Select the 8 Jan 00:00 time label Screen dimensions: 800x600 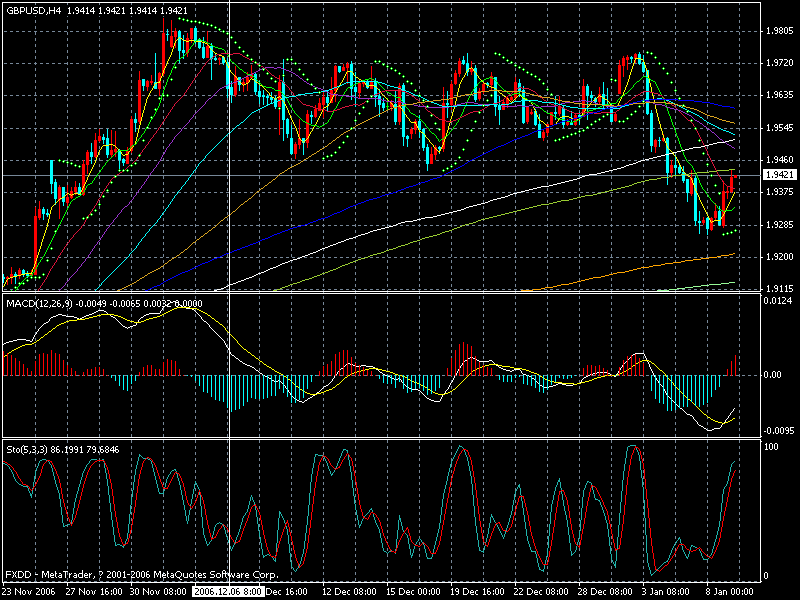732,592
